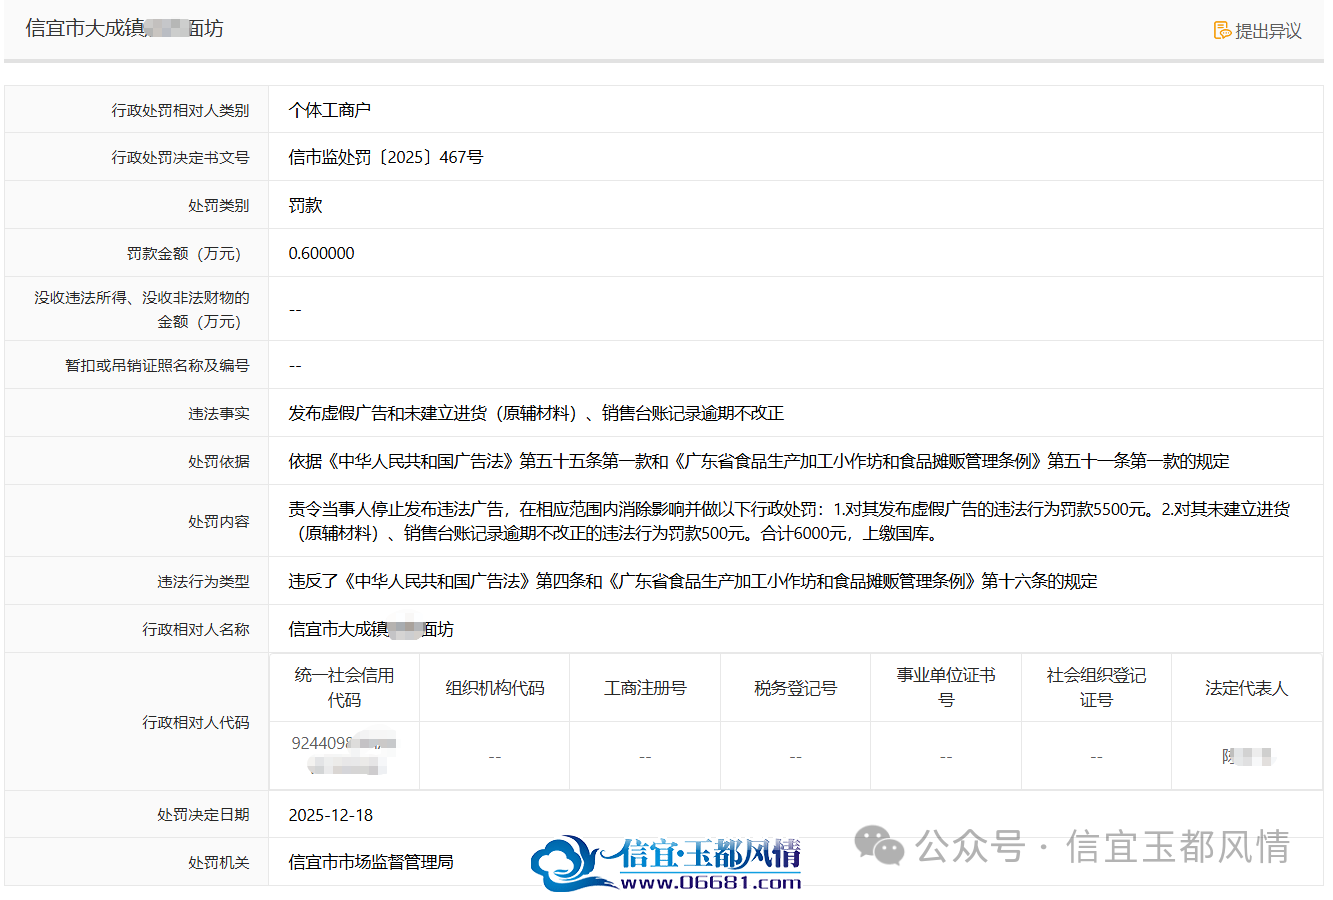Click the 违法行为类型 violation type text

pyautogui.click(x=693, y=581)
